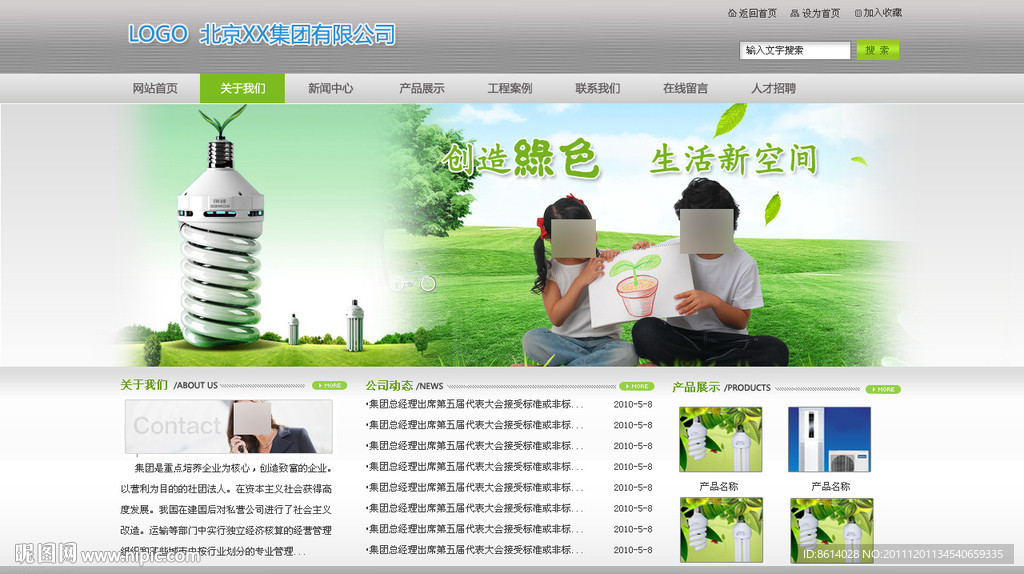Click the LOGO 北京XX集团有限公司 header logo
This screenshot has width=1024, height=574.
[261, 34]
